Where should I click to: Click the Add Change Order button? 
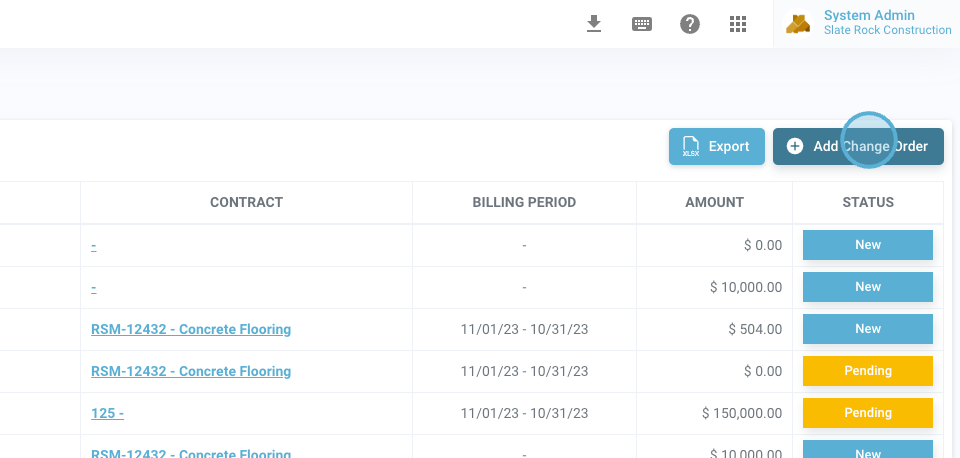(858, 146)
